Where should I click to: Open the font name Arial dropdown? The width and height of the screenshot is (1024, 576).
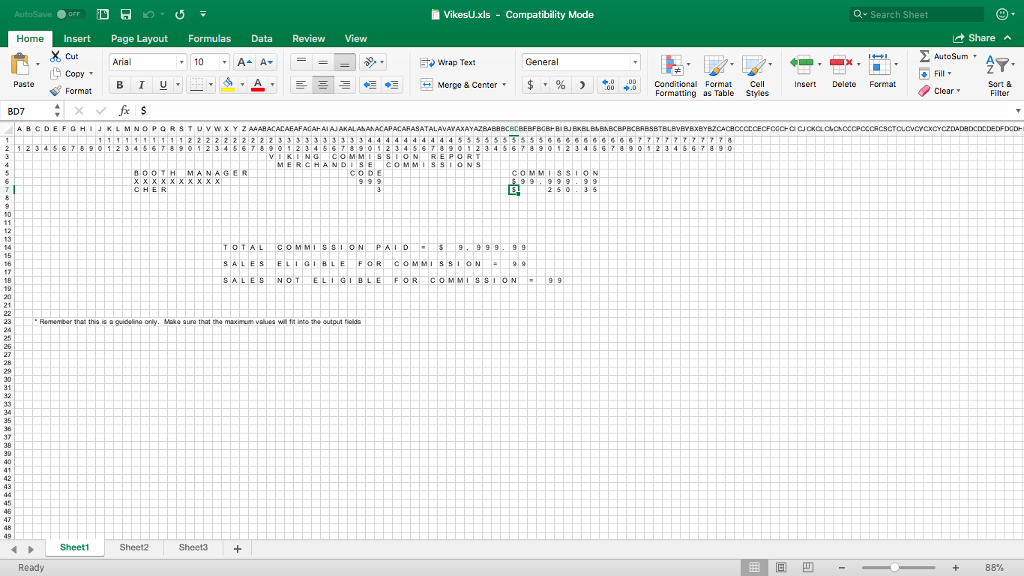(182, 62)
